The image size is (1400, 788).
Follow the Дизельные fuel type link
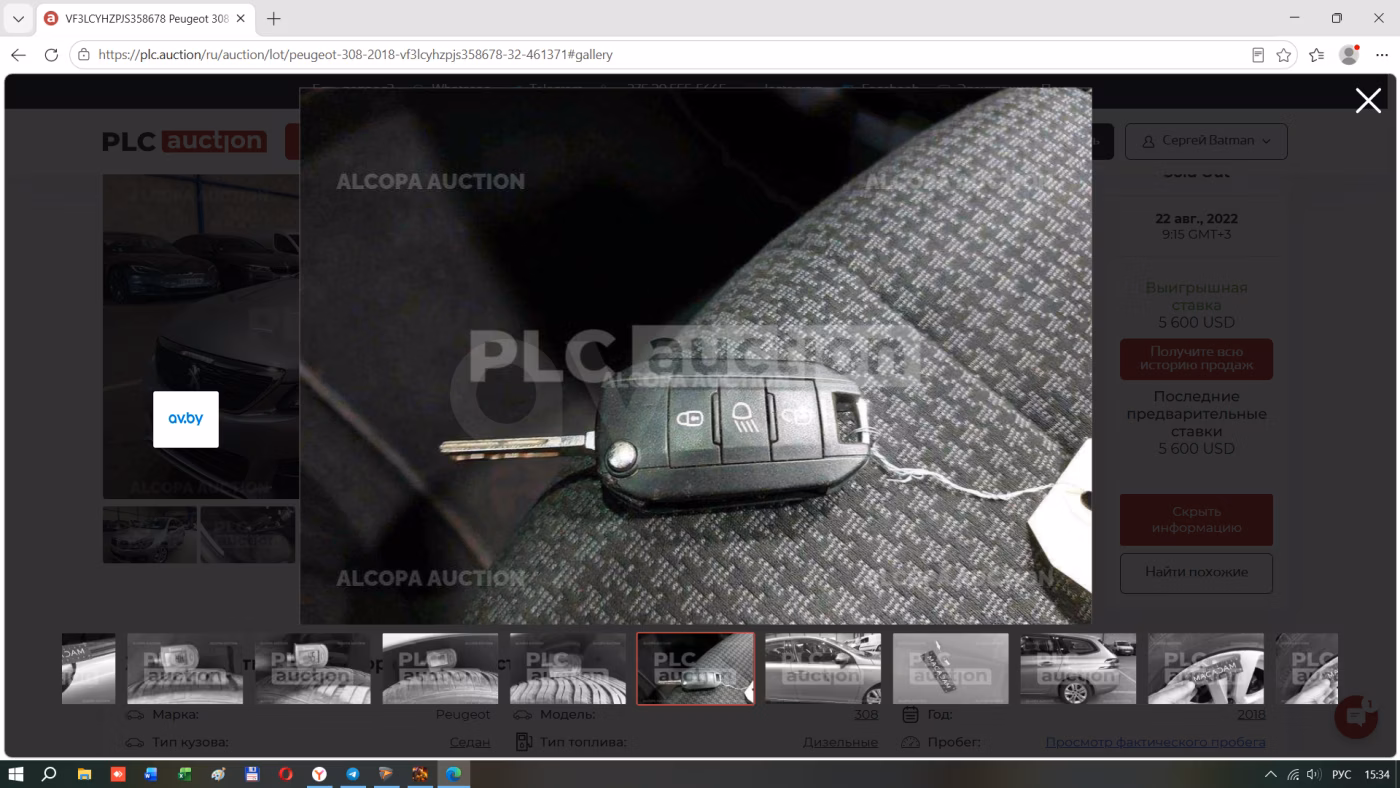tap(840, 742)
